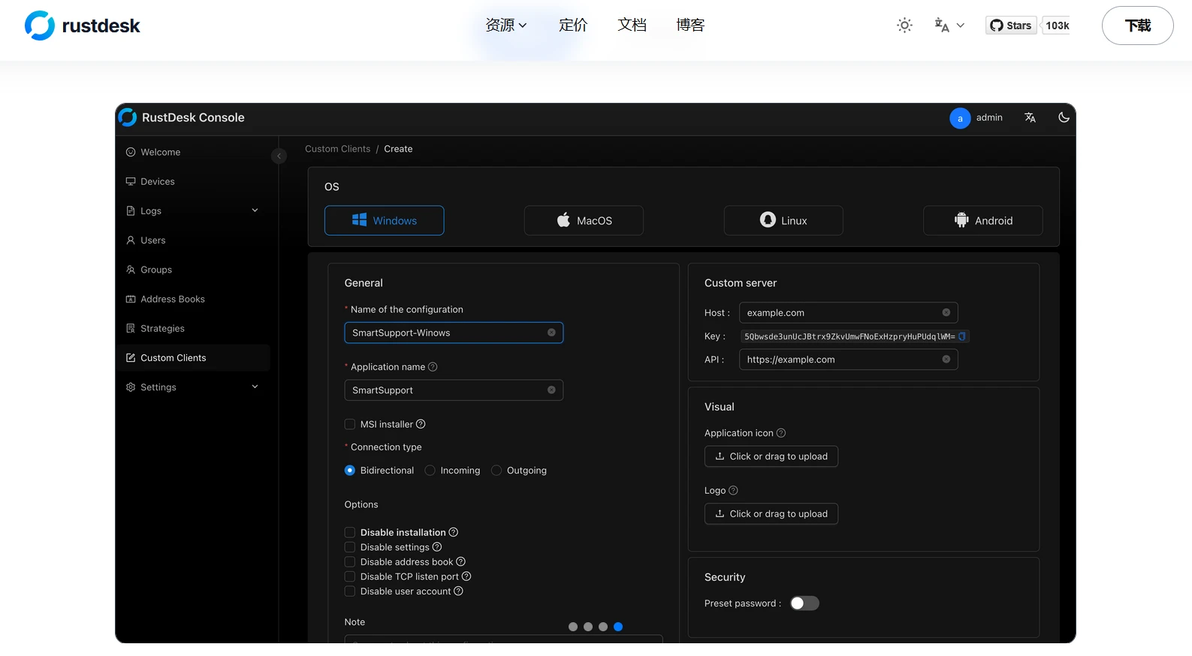Show Disable user account help icon
This screenshot has width=1192, height=656.
click(x=458, y=591)
